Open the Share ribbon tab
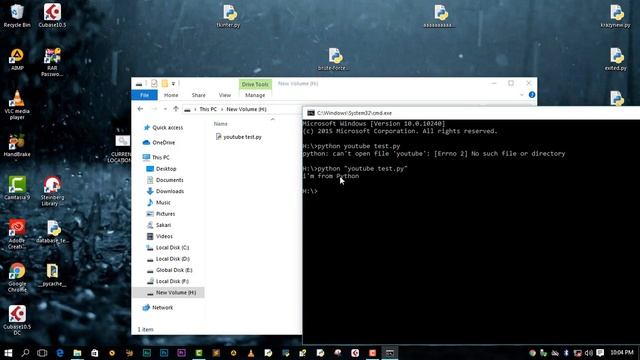Image resolution: width=640 pixels, height=360 pixels. [x=199, y=95]
